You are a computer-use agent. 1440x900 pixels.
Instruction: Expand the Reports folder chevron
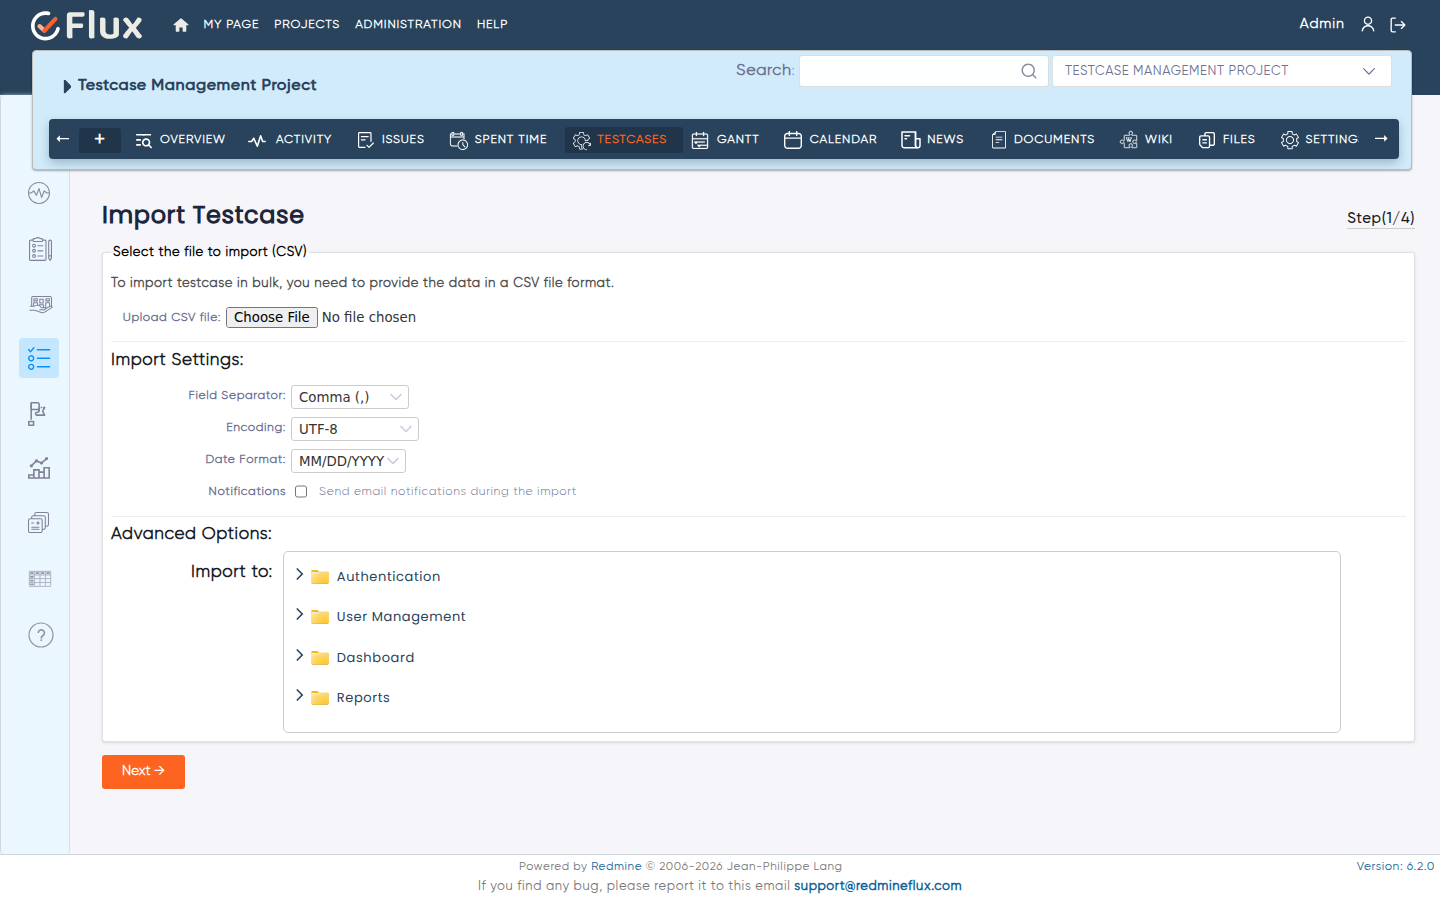[x=299, y=695]
